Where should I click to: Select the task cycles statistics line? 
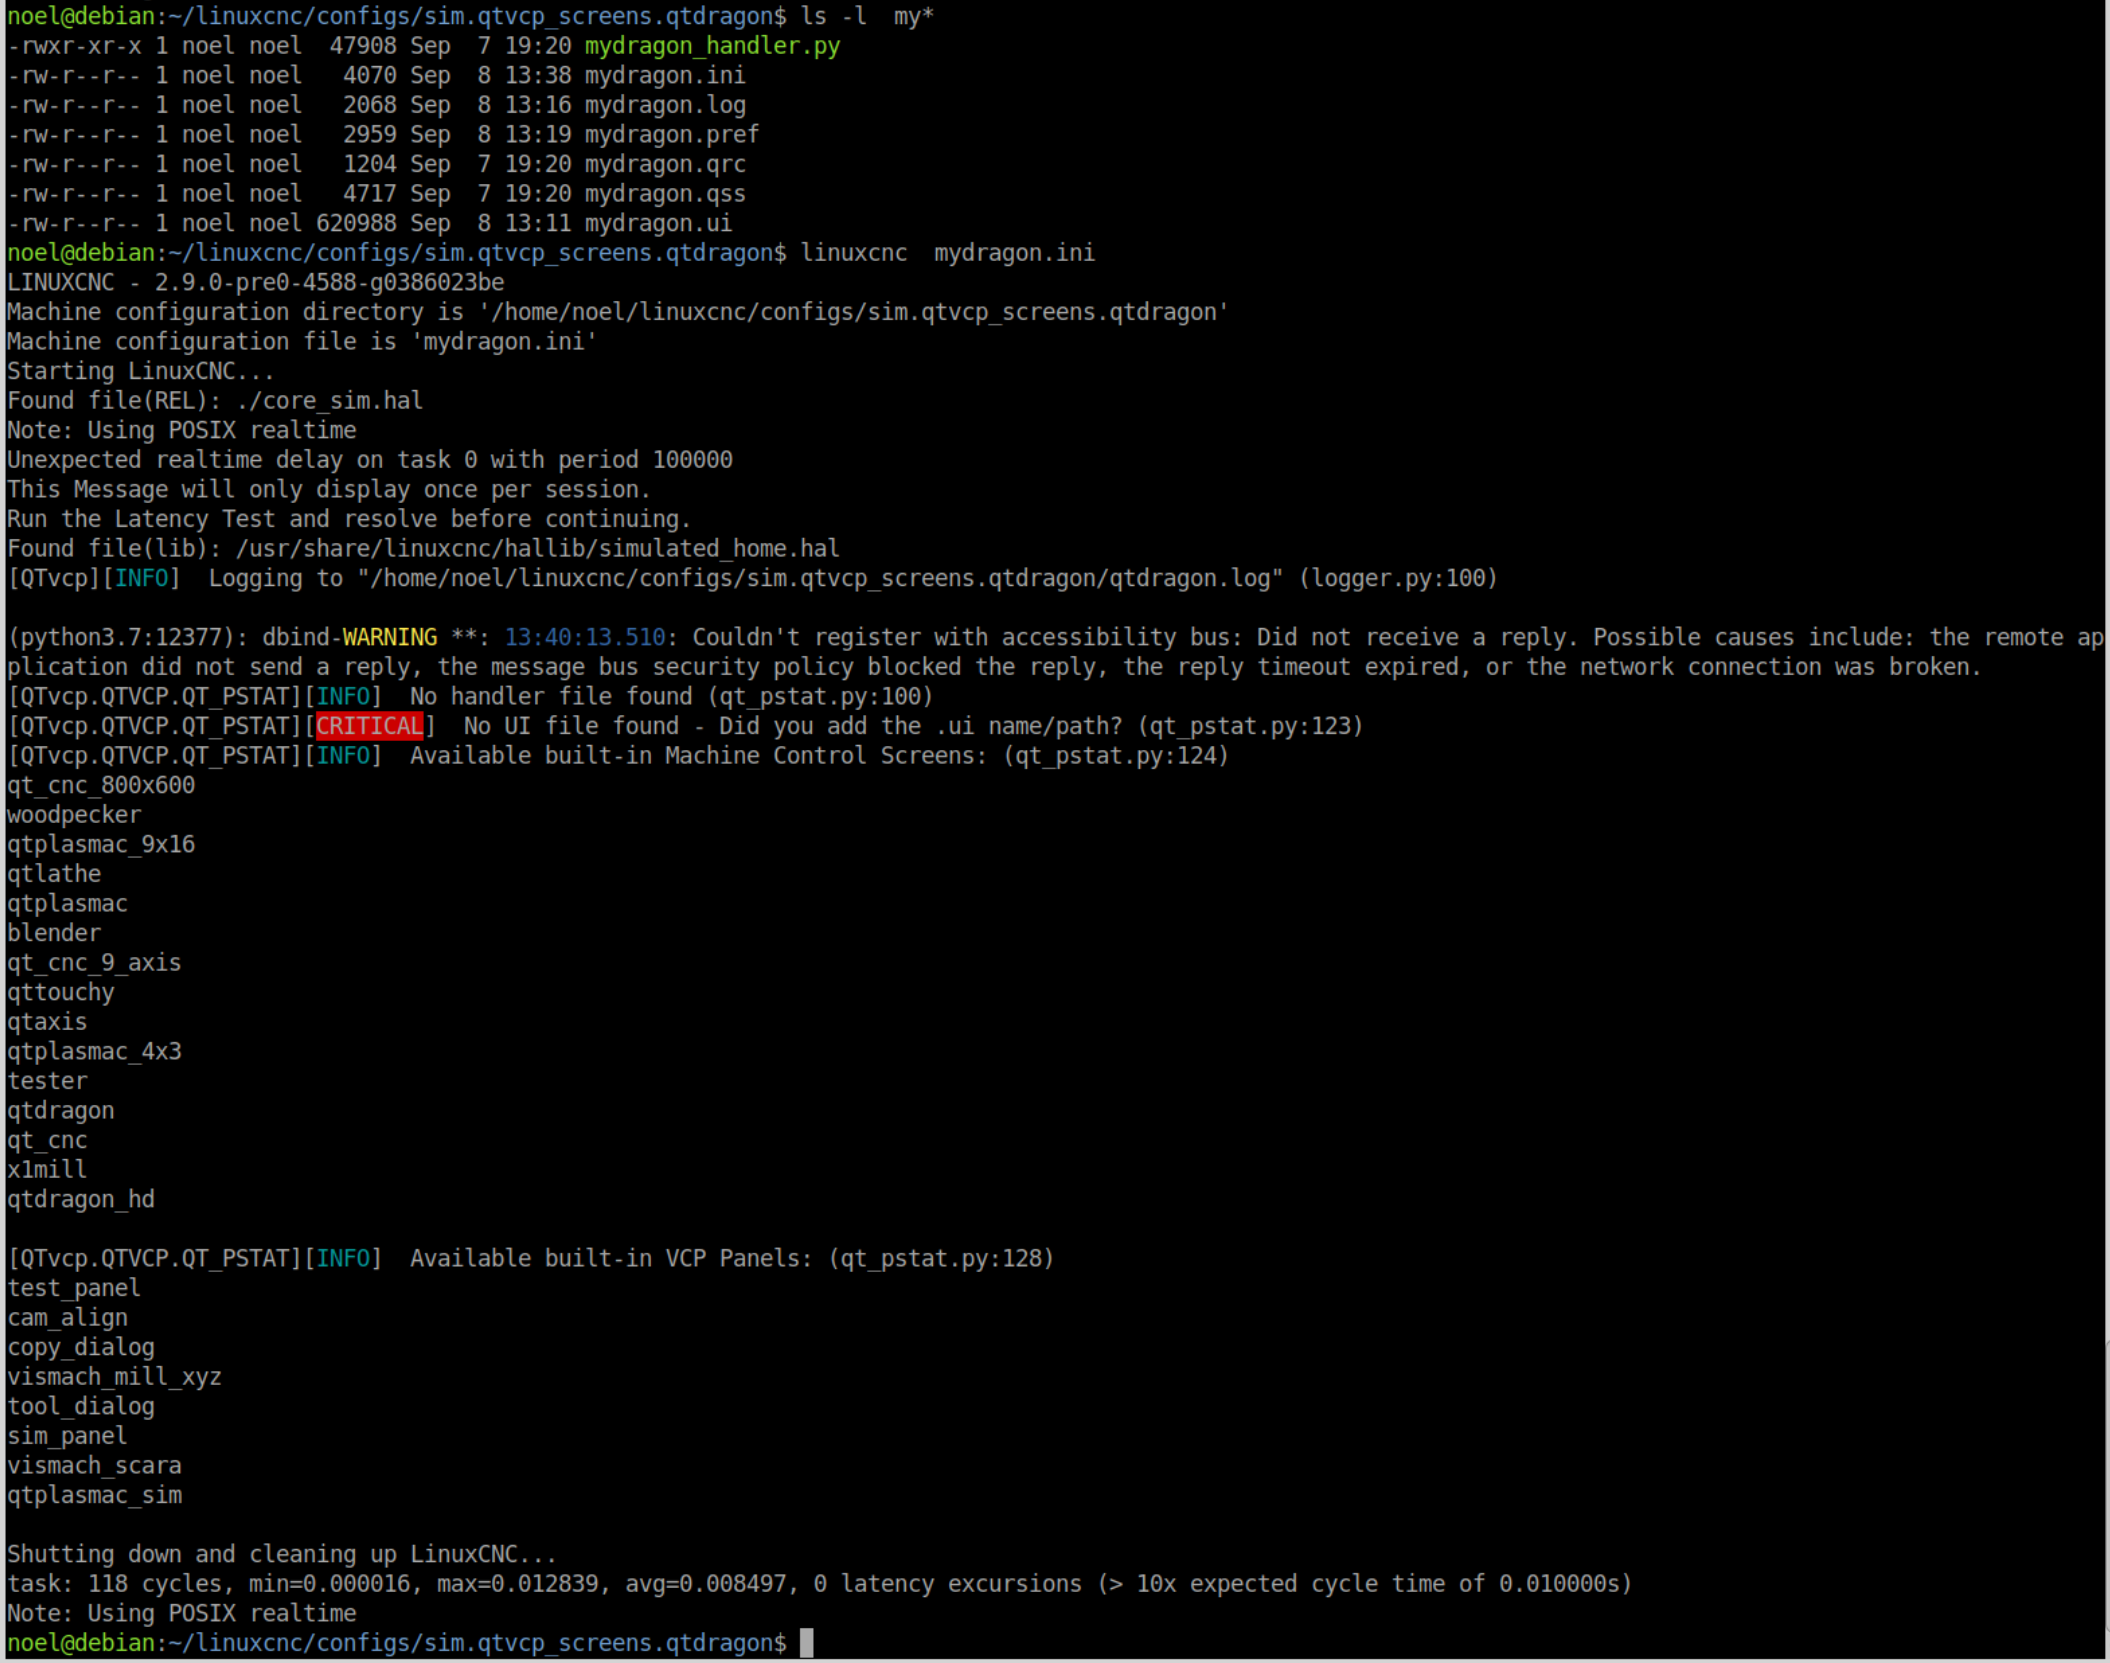tap(819, 1584)
